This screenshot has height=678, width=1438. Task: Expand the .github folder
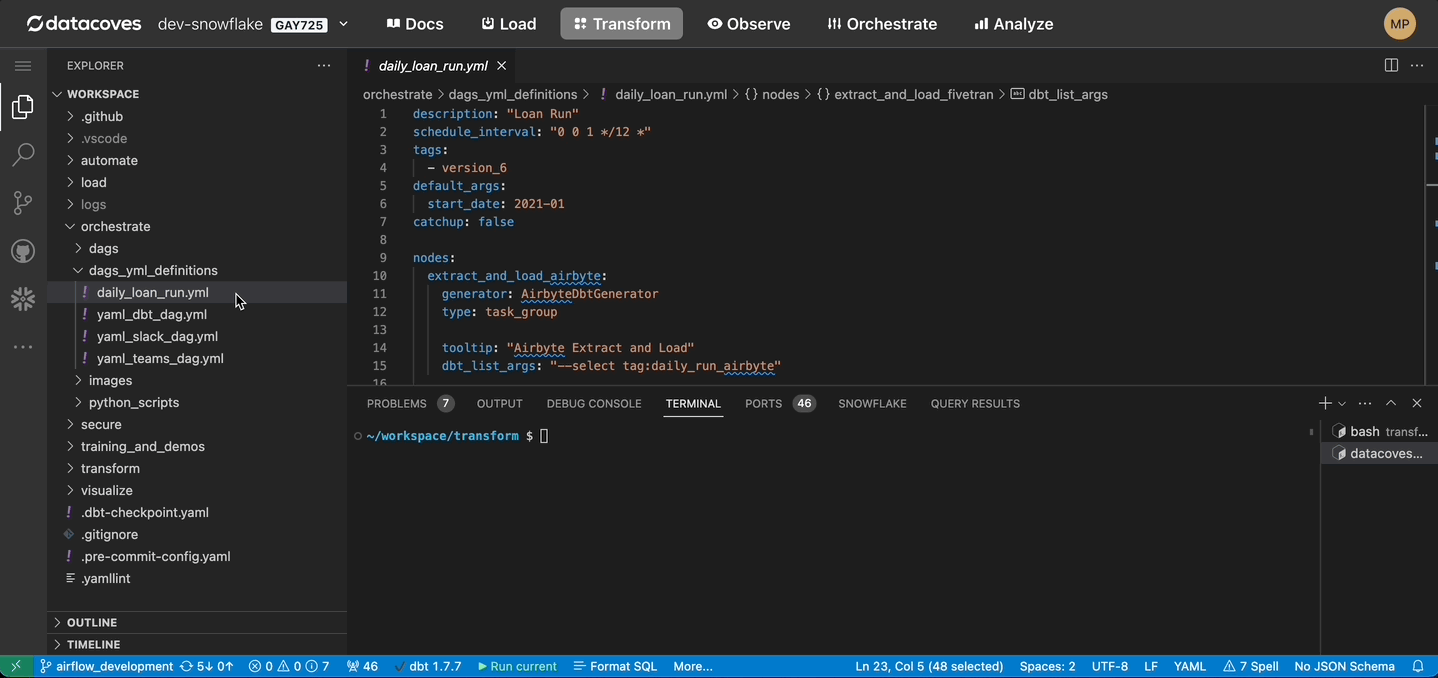point(197,116)
